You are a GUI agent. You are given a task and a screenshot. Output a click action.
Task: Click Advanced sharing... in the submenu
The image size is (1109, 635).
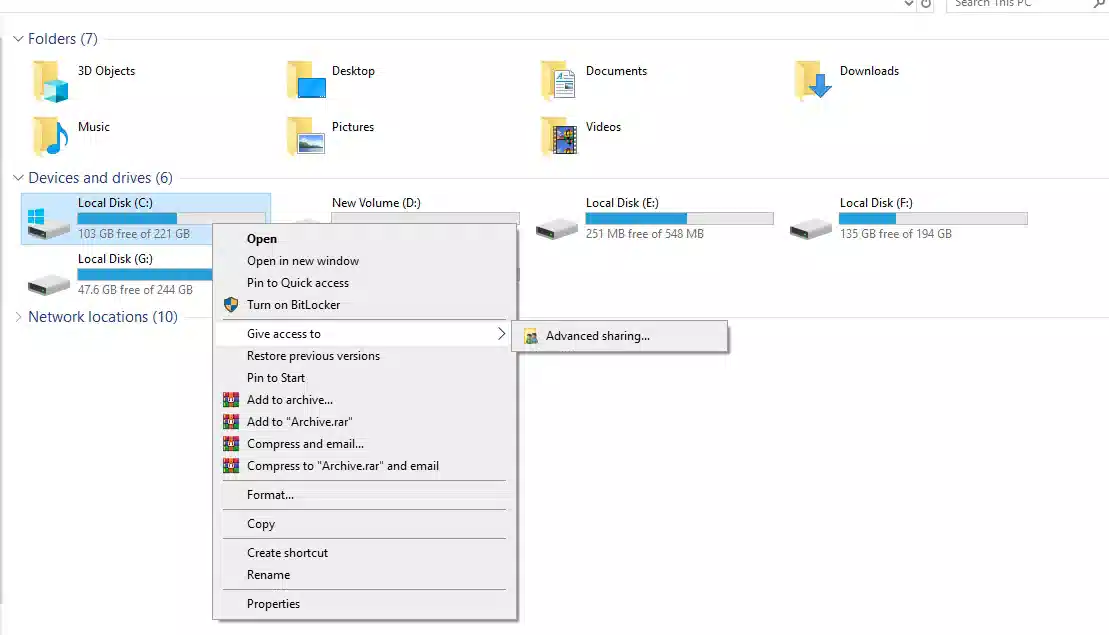(597, 336)
